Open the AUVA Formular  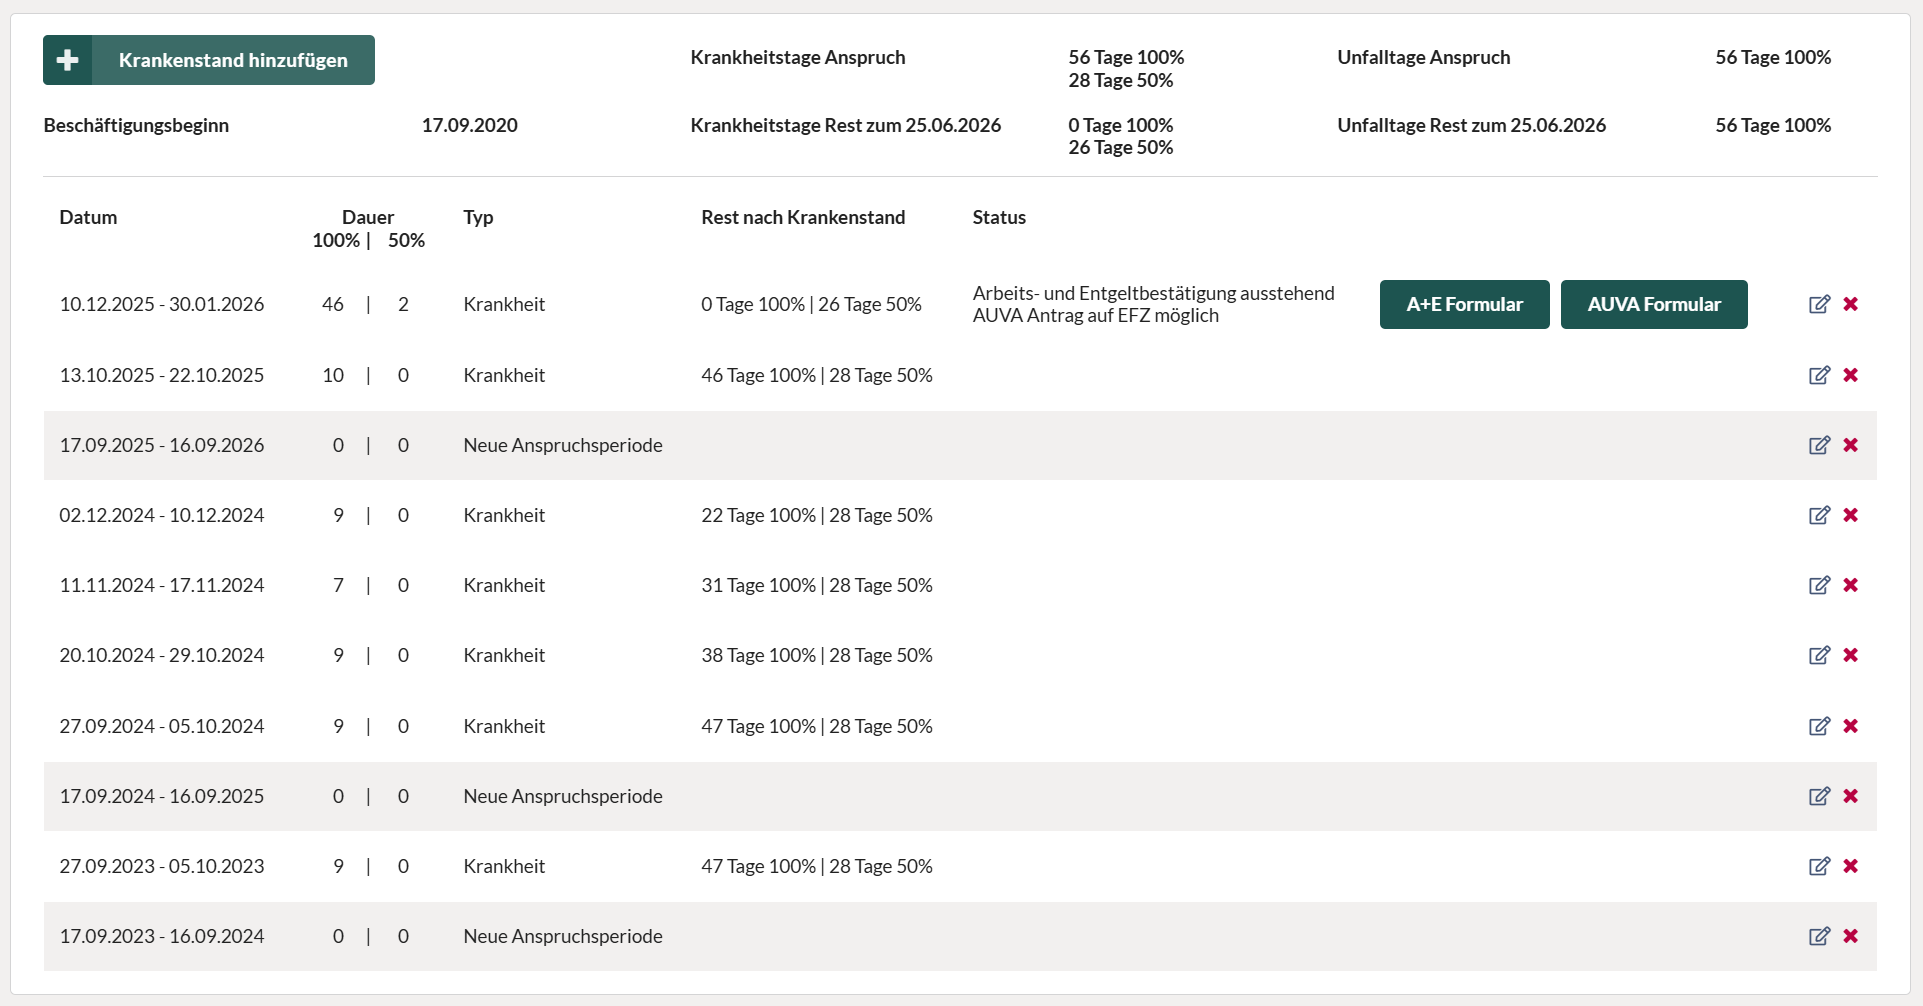pos(1654,304)
